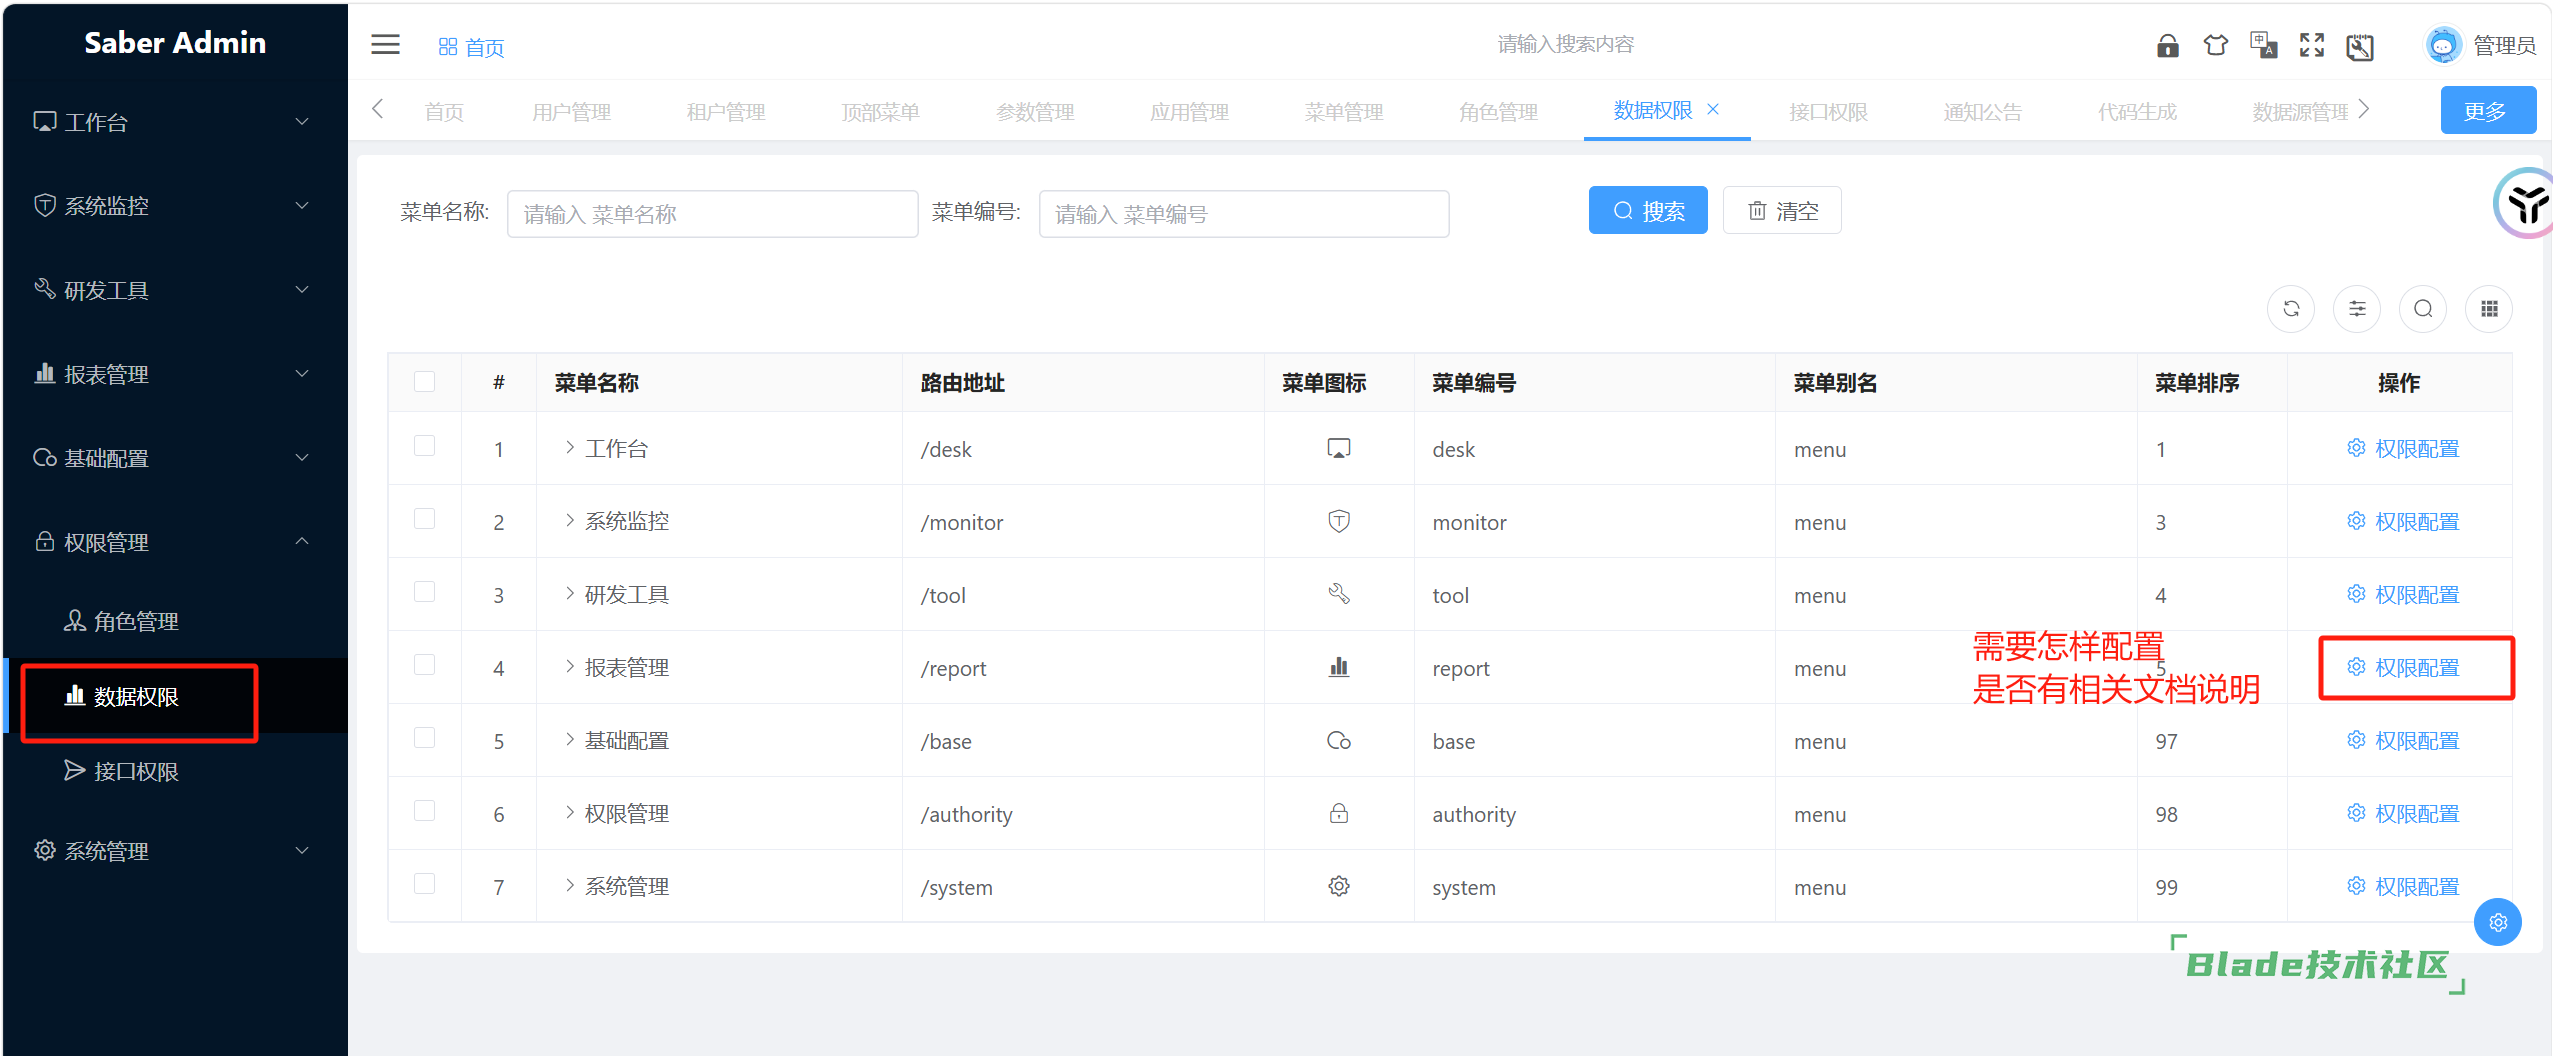Switch to the 菜单管理 tab

[x=1343, y=112]
